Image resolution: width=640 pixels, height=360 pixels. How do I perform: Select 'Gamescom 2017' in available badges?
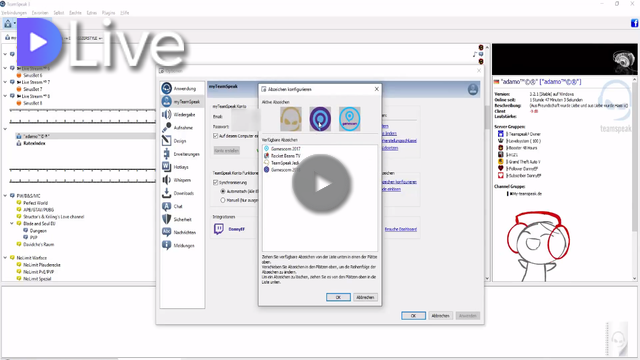(285, 149)
